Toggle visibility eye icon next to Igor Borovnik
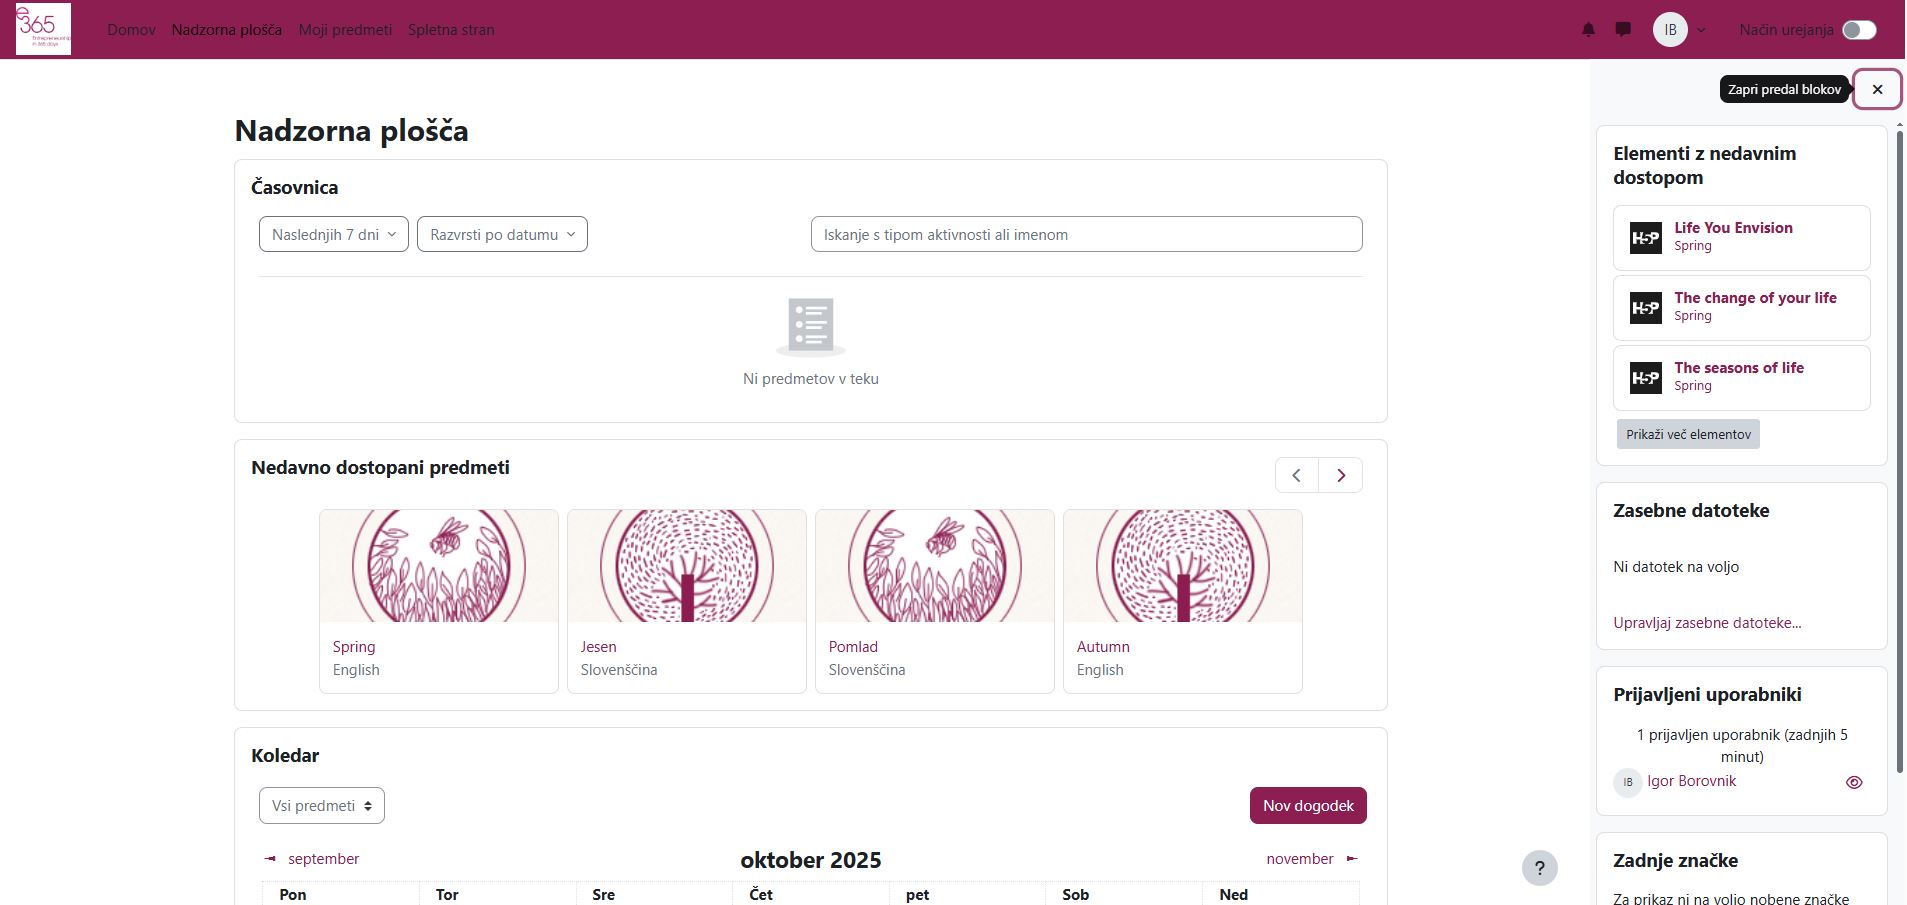 pyautogui.click(x=1853, y=782)
